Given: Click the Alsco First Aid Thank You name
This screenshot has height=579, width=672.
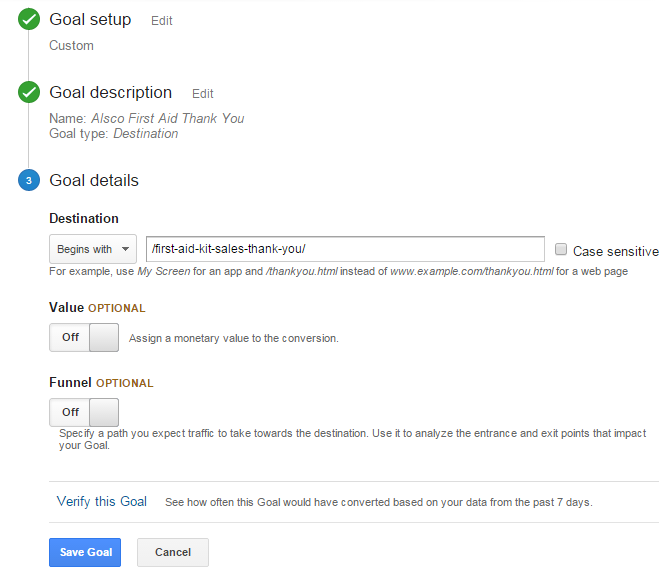Looking at the screenshot, I should pyautogui.click(x=167, y=118).
